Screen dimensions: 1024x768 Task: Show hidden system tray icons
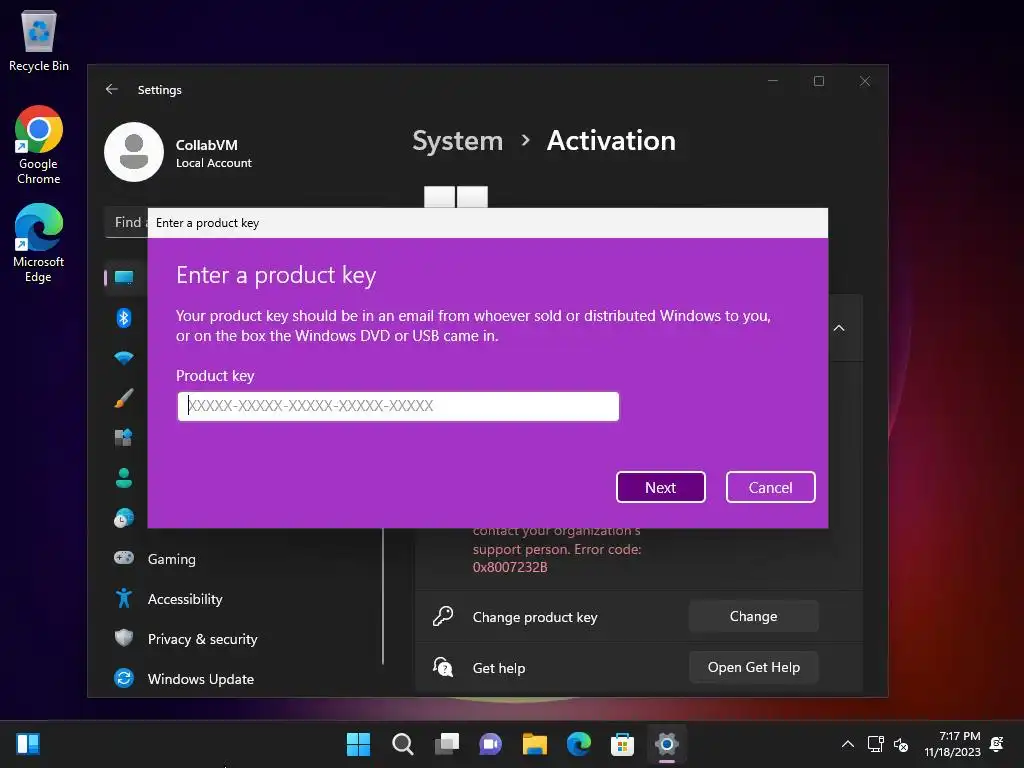click(848, 744)
